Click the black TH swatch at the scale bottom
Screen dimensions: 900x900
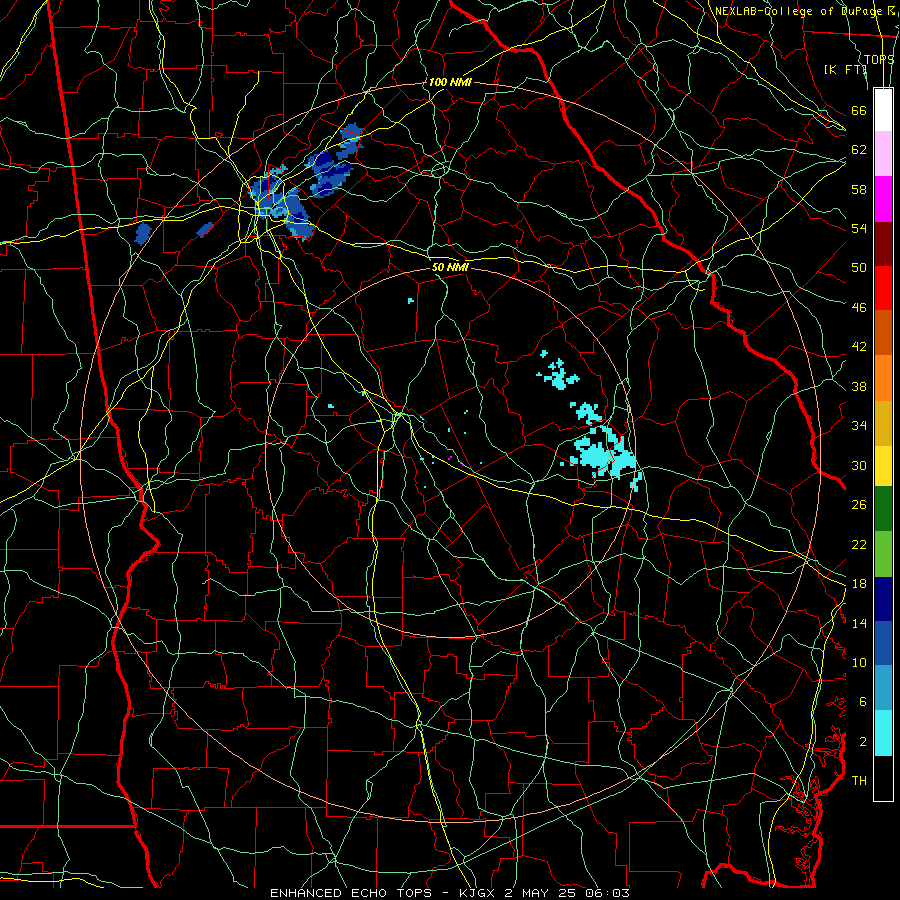click(883, 778)
